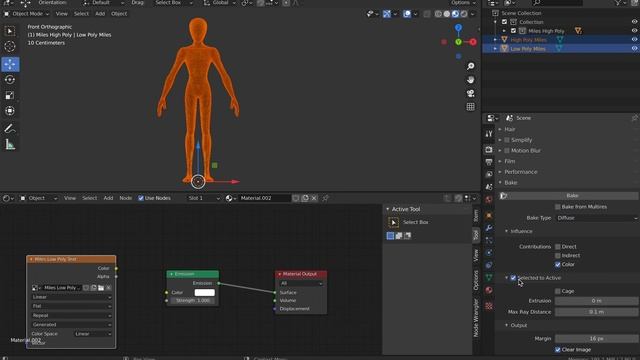This screenshot has height=360, width=640.
Task: Open the Tool properties tab icon
Action: (489, 134)
